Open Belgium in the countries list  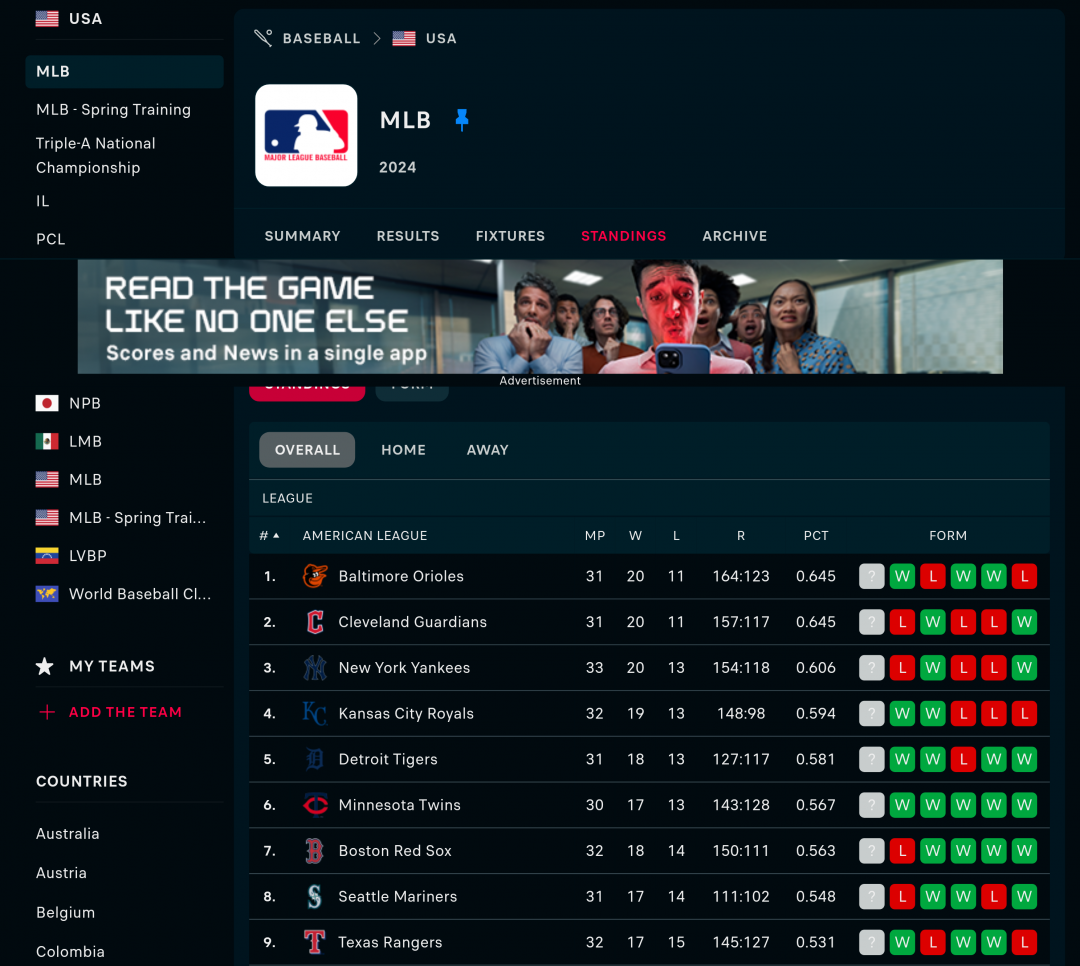(x=65, y=912)
